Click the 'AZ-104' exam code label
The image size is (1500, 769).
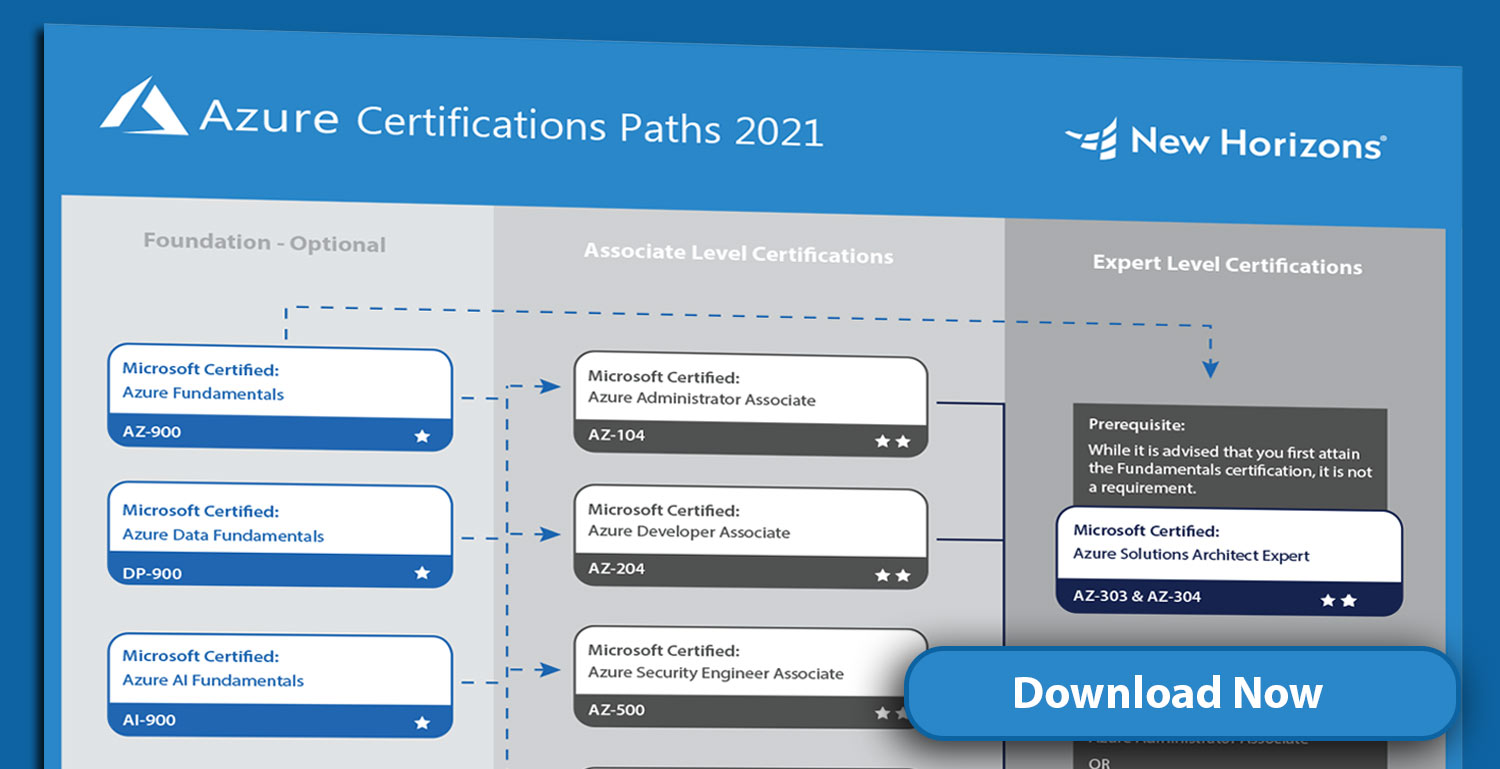pos(616,435)
